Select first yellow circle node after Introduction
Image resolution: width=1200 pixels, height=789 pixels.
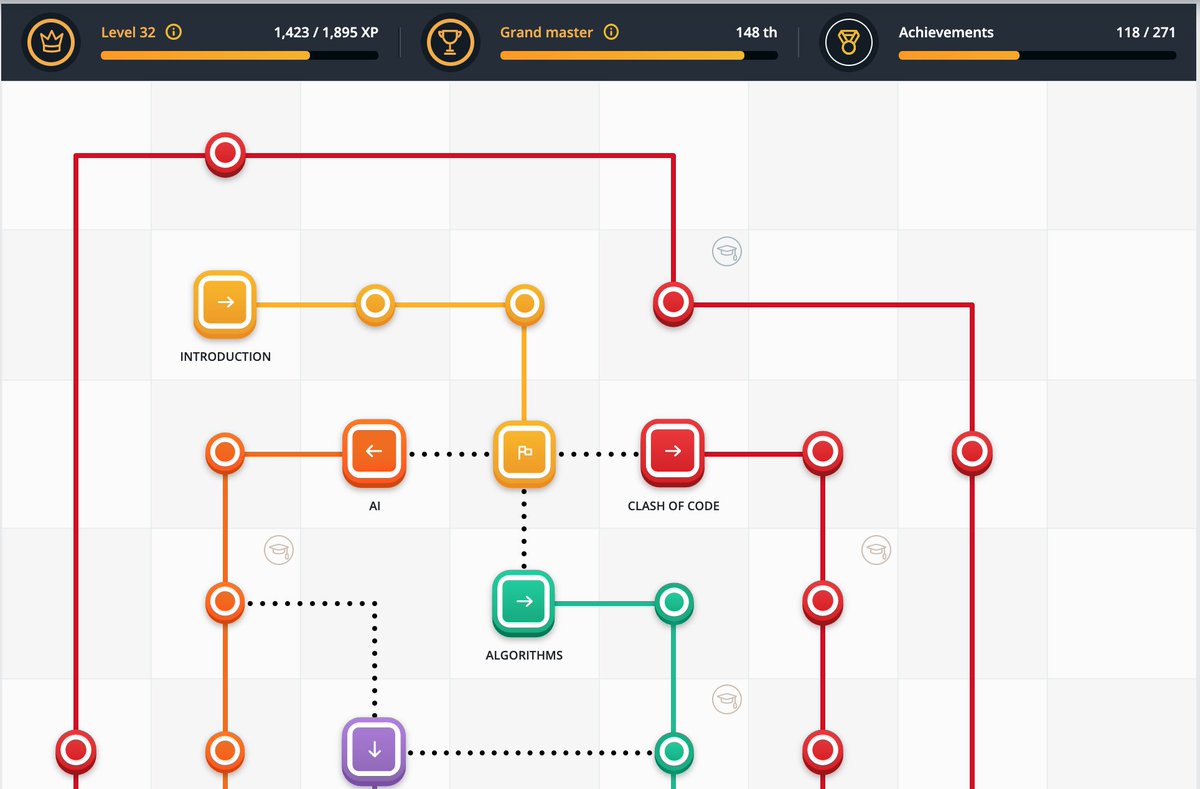pyautogui.click(x=375, y=304)
